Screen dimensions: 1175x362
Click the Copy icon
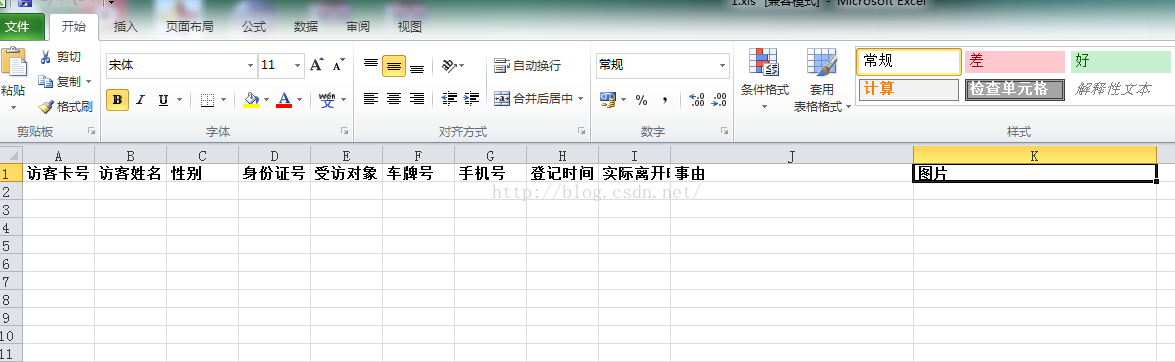tap(45, 81)
